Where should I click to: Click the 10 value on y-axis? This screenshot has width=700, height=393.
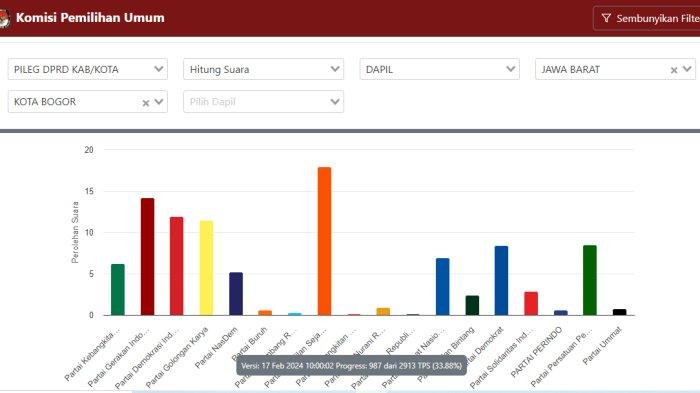pos(89,232)
